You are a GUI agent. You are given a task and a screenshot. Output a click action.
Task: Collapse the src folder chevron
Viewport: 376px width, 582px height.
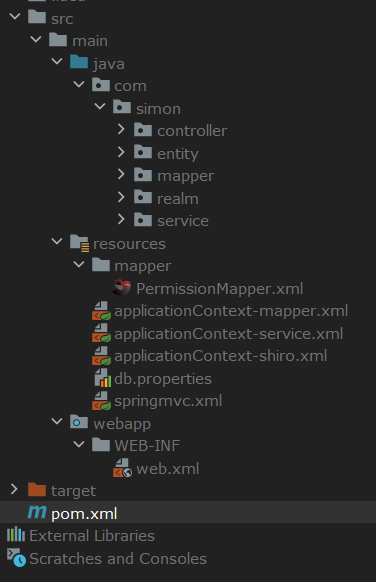coord(15,16)
